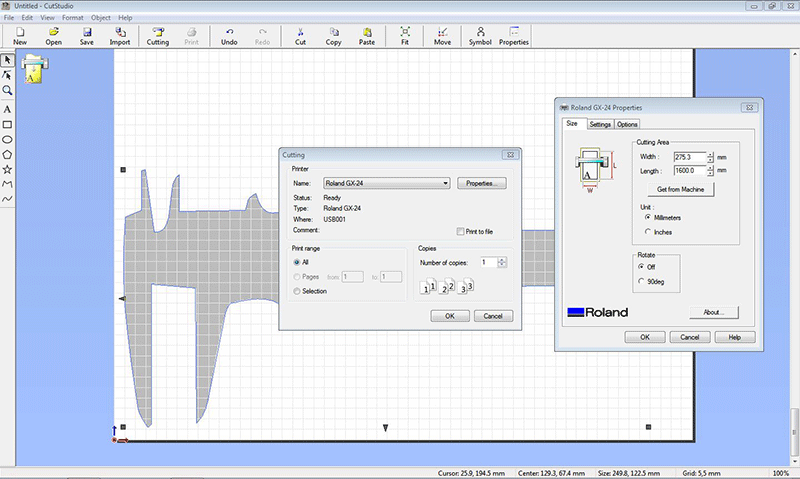
Task: Click the Number of copies field
Action: click(x=489, y=262)
